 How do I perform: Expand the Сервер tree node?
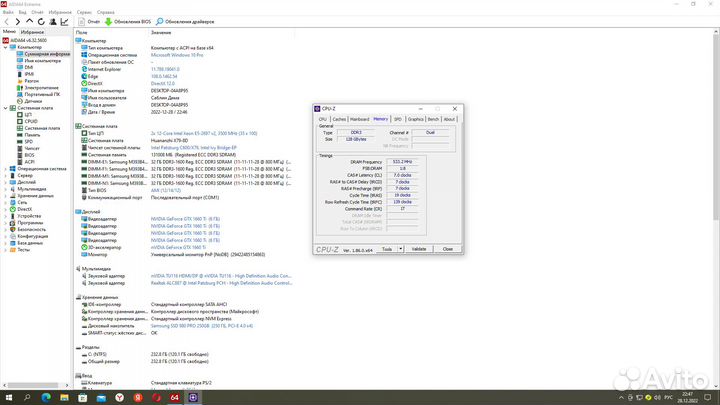click(6, 175)
